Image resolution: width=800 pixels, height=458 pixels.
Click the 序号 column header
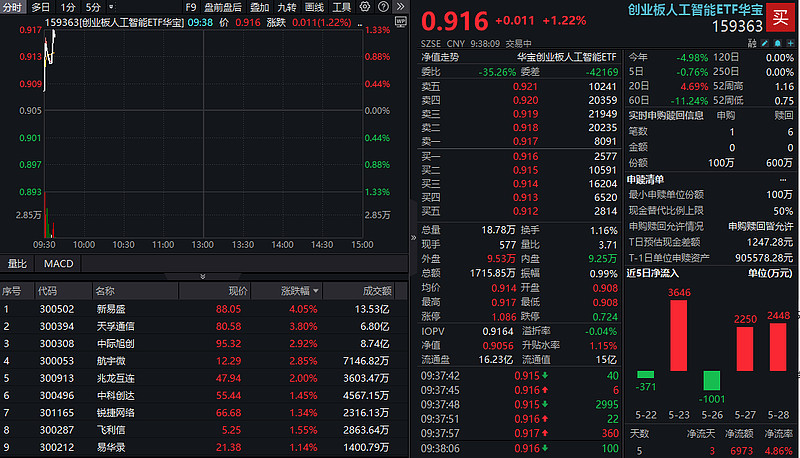(x=11, y=291)
